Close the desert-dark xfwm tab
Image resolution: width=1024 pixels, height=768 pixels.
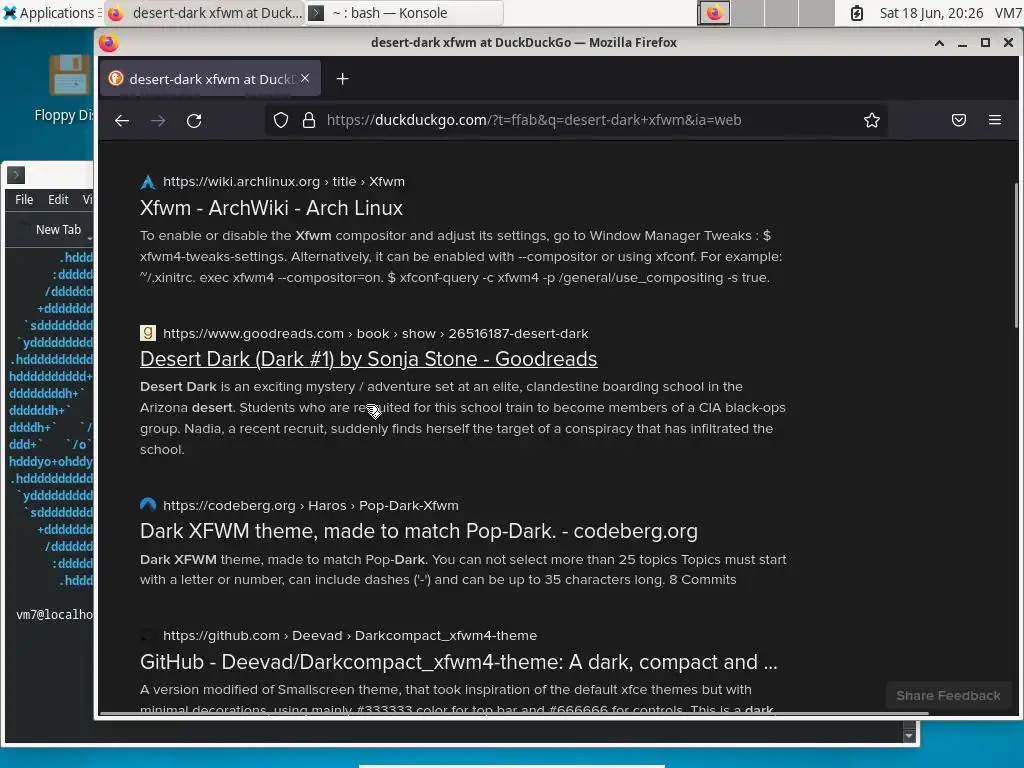tap(305, 78)
